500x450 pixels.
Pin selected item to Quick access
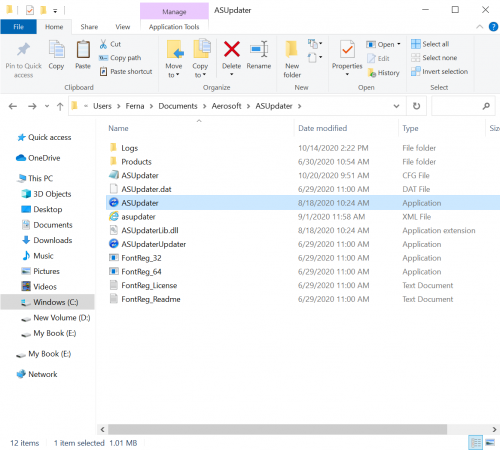pos(23,59)
